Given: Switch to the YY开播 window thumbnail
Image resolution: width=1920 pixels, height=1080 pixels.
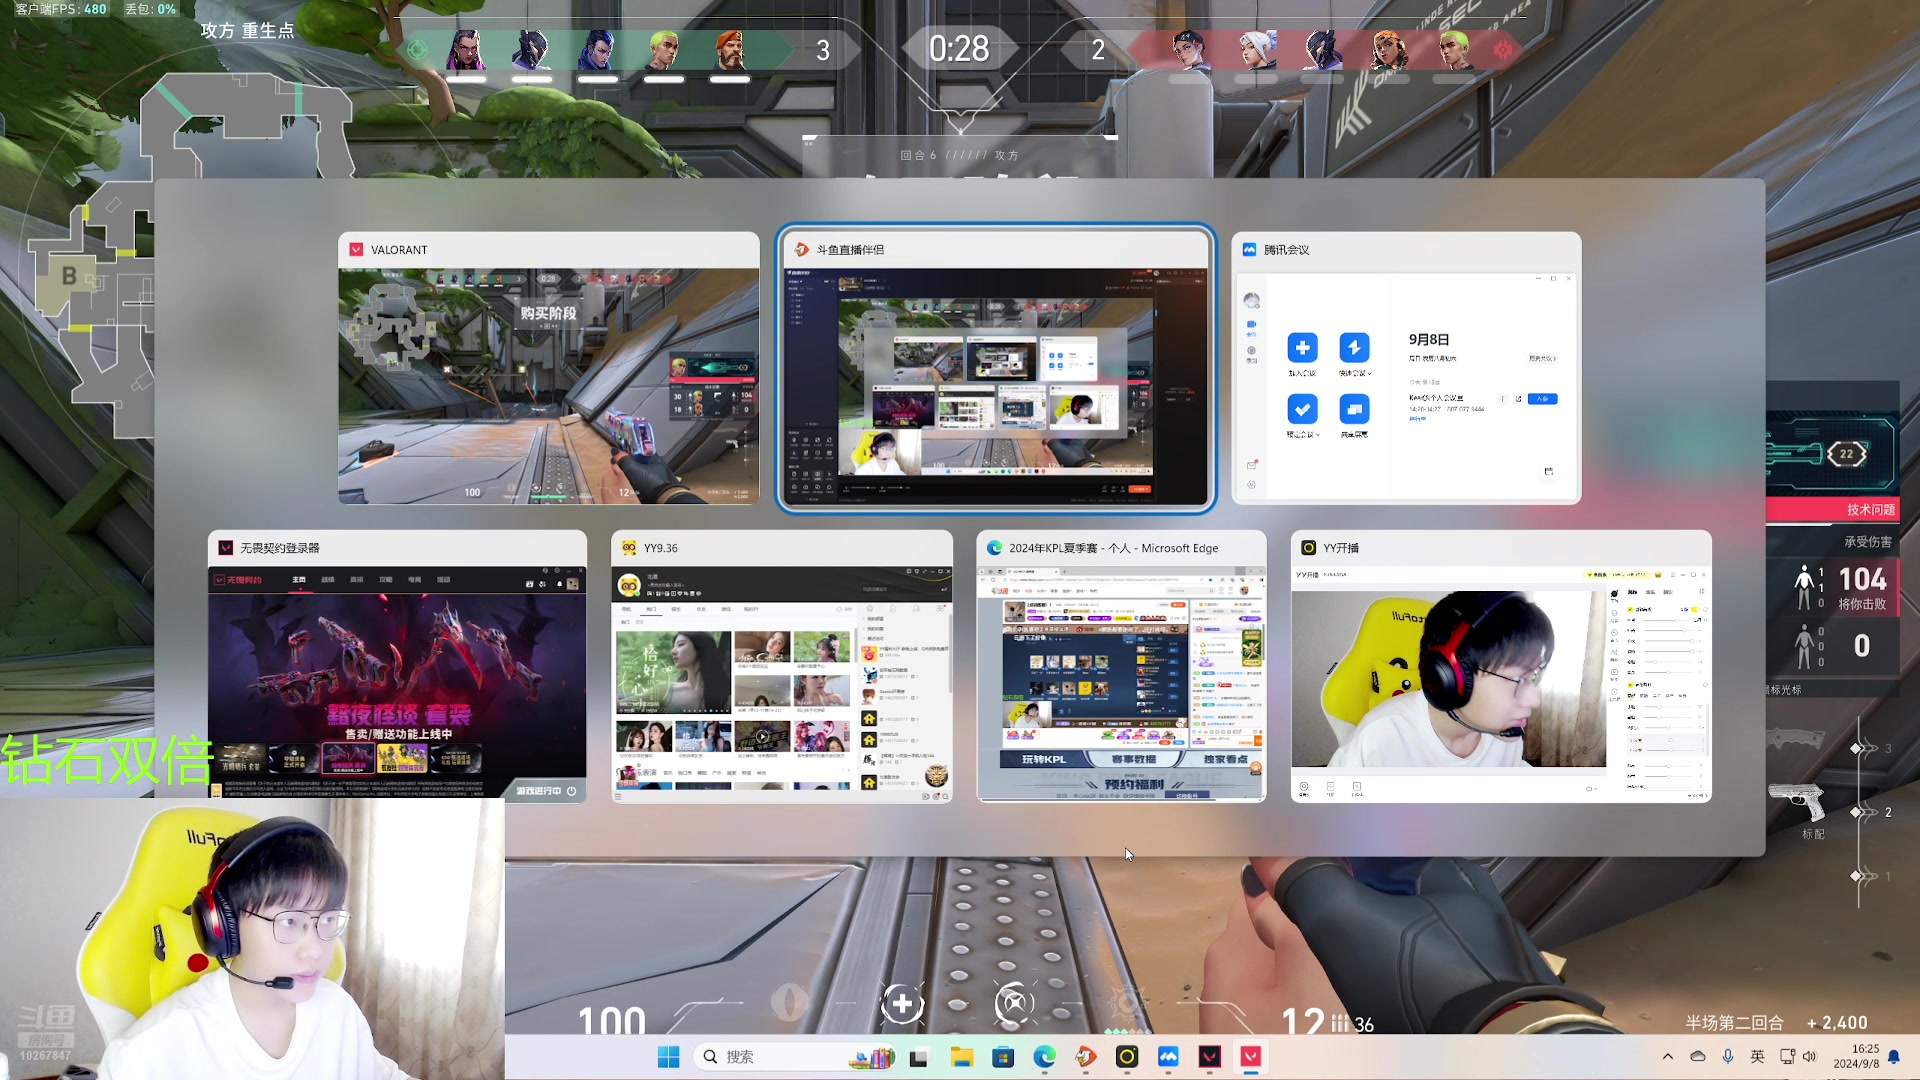Looking at the screenshot, I should pyautogui.click(x=1501, y=666).
